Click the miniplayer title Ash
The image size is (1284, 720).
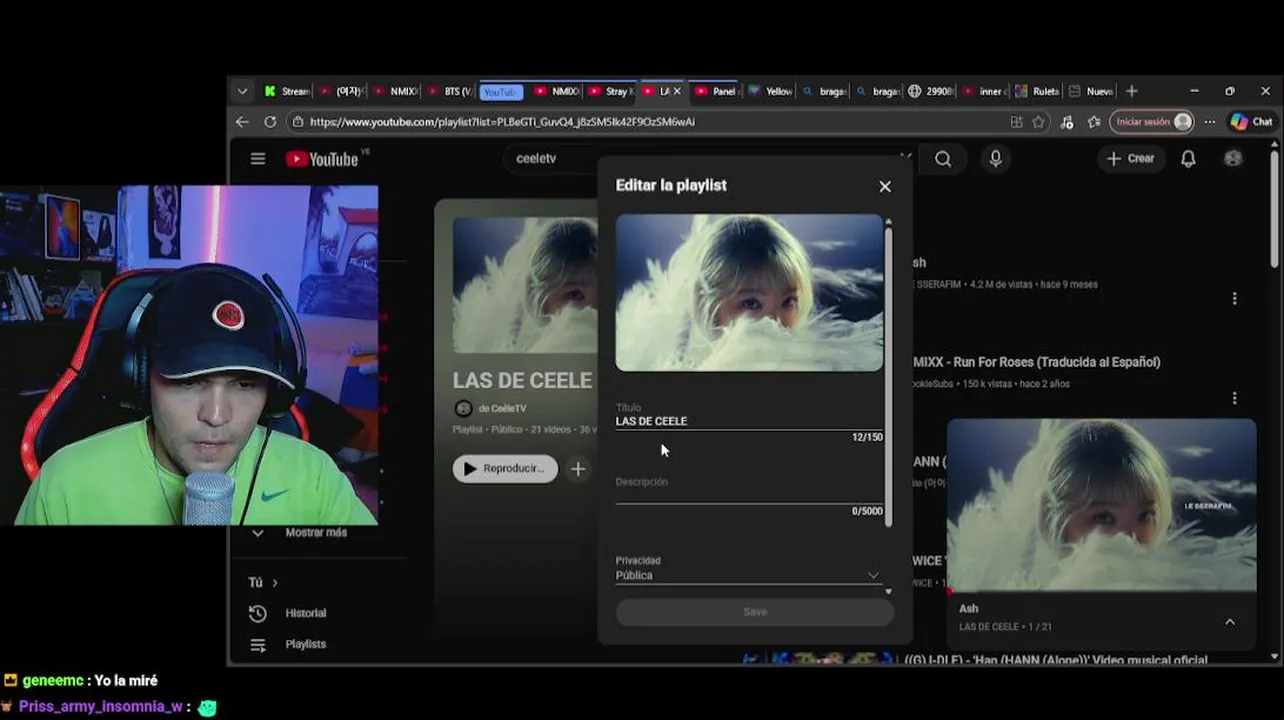[969, 608]
